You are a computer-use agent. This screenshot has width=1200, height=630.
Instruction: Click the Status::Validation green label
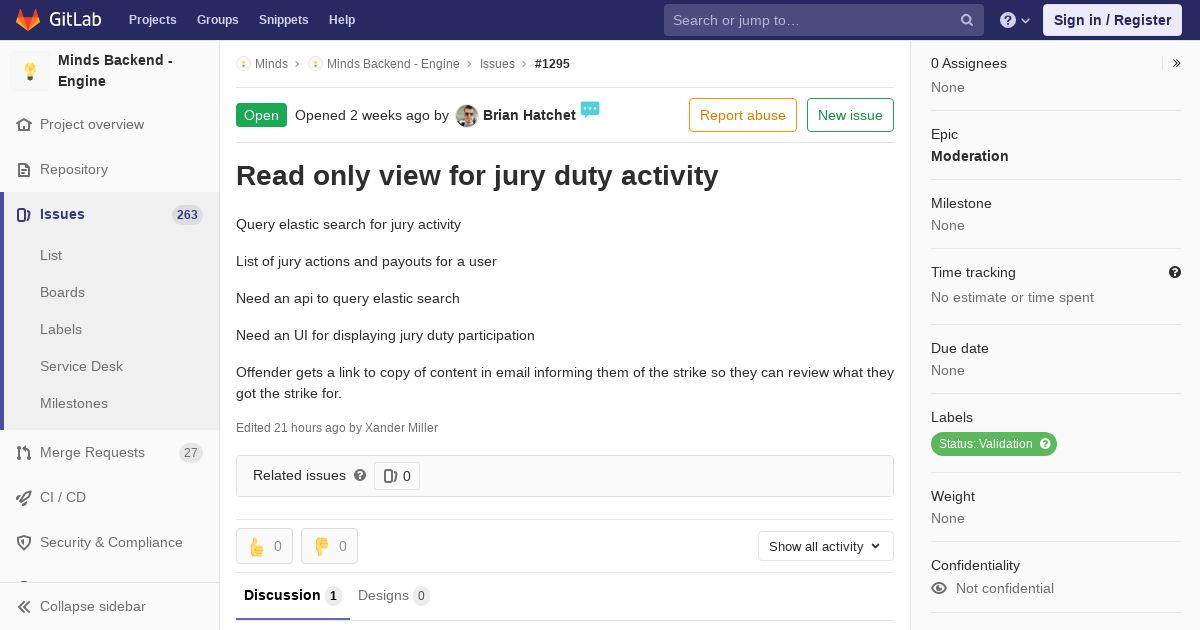click(x=985, y=444)
